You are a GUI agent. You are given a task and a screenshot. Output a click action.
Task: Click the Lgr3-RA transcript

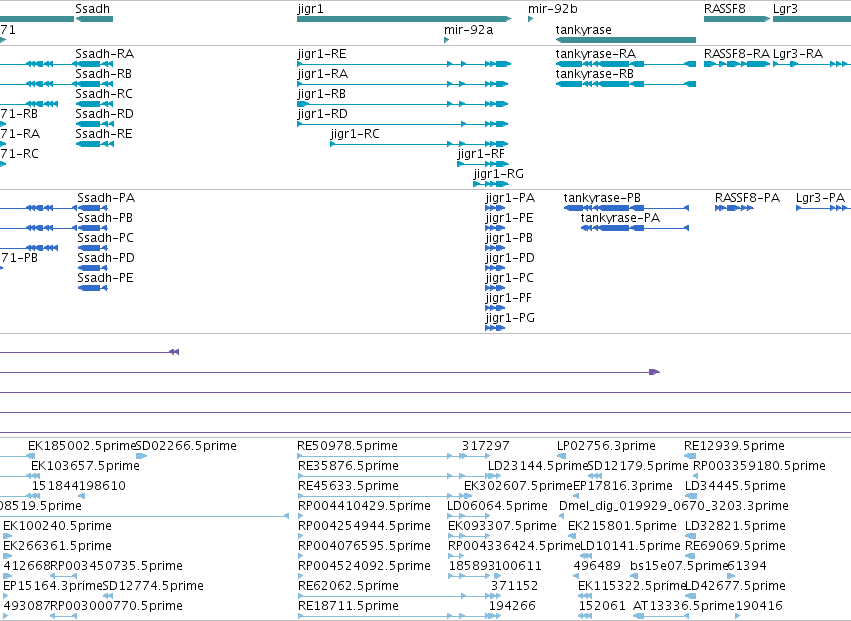coord(812,64)
